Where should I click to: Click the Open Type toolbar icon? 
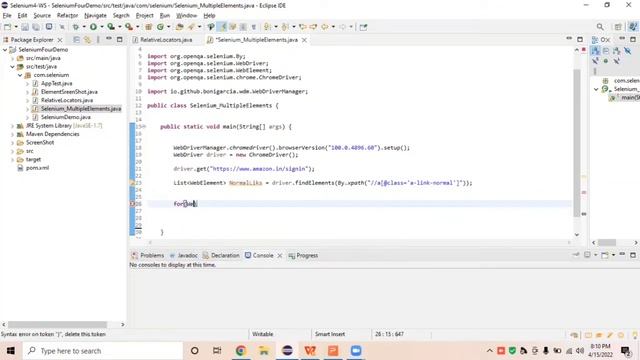point(180,27)
